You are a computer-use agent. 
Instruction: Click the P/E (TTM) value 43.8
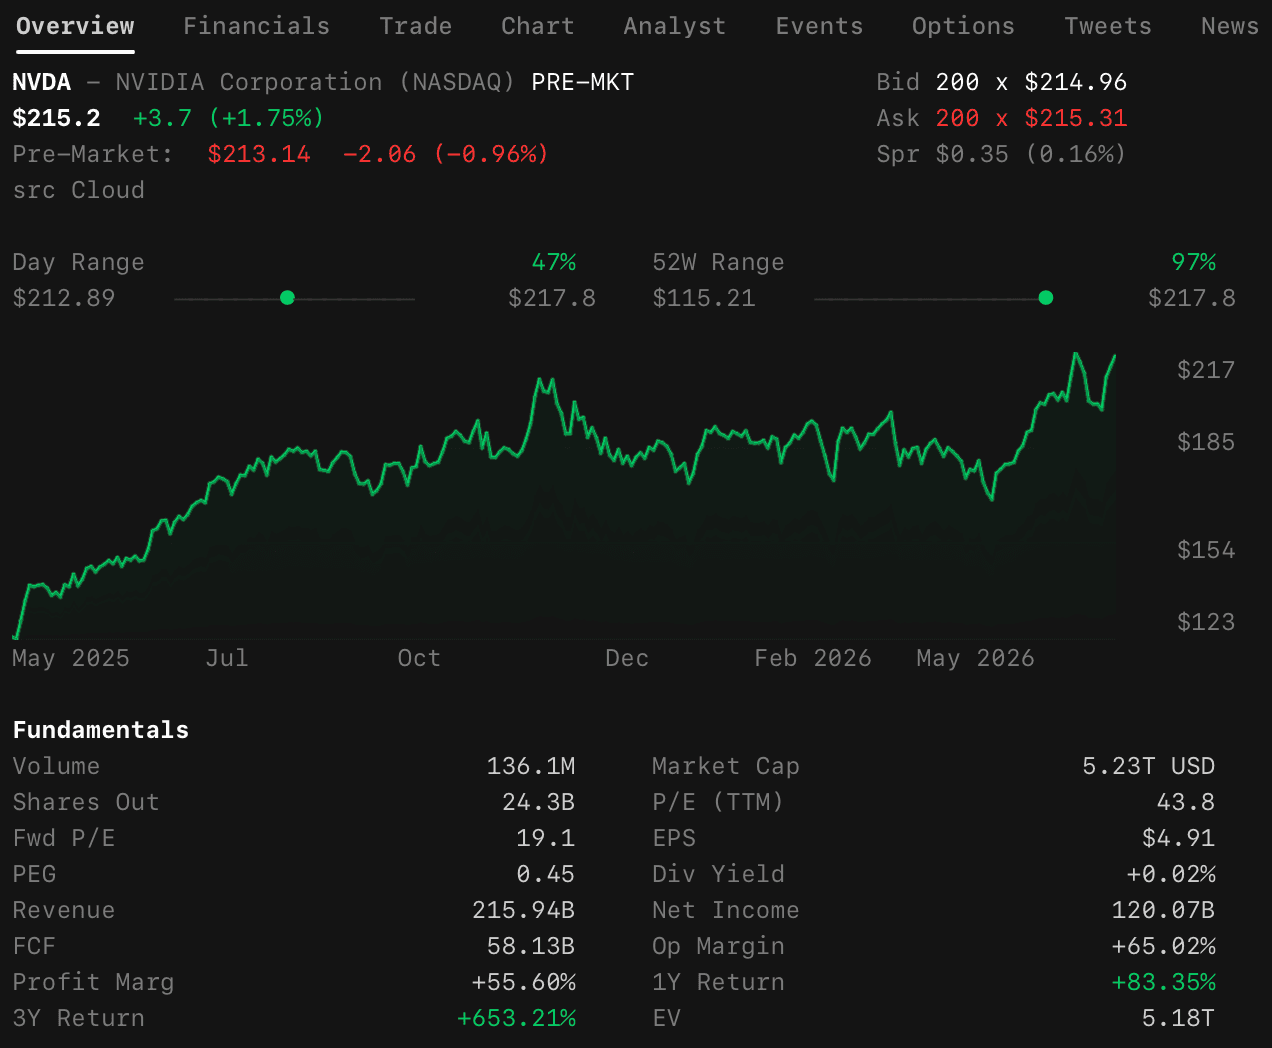point(1186,802)
